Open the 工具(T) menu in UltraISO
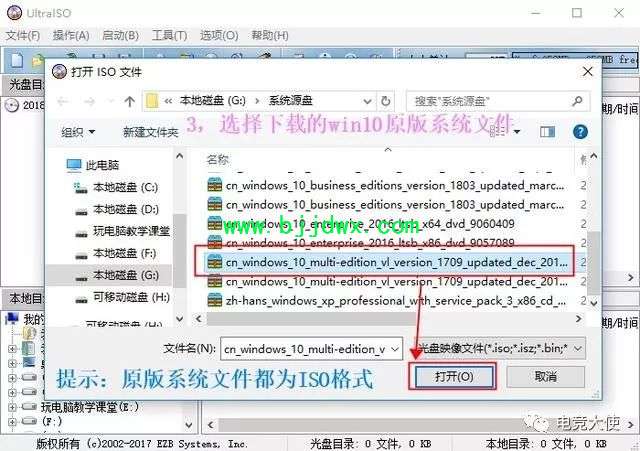Viewport: 640px width, 451px height. [x=169, y=36]
